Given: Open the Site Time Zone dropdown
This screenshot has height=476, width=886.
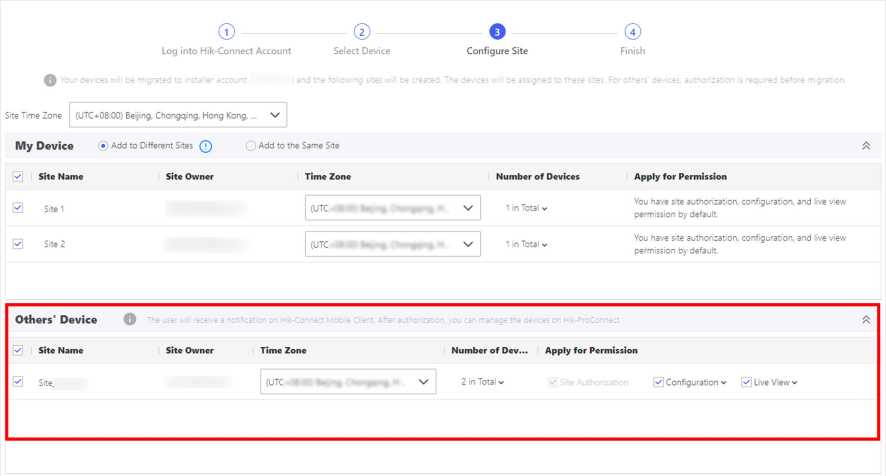Looking at the screenshot, I should click(x=178, y=115).
